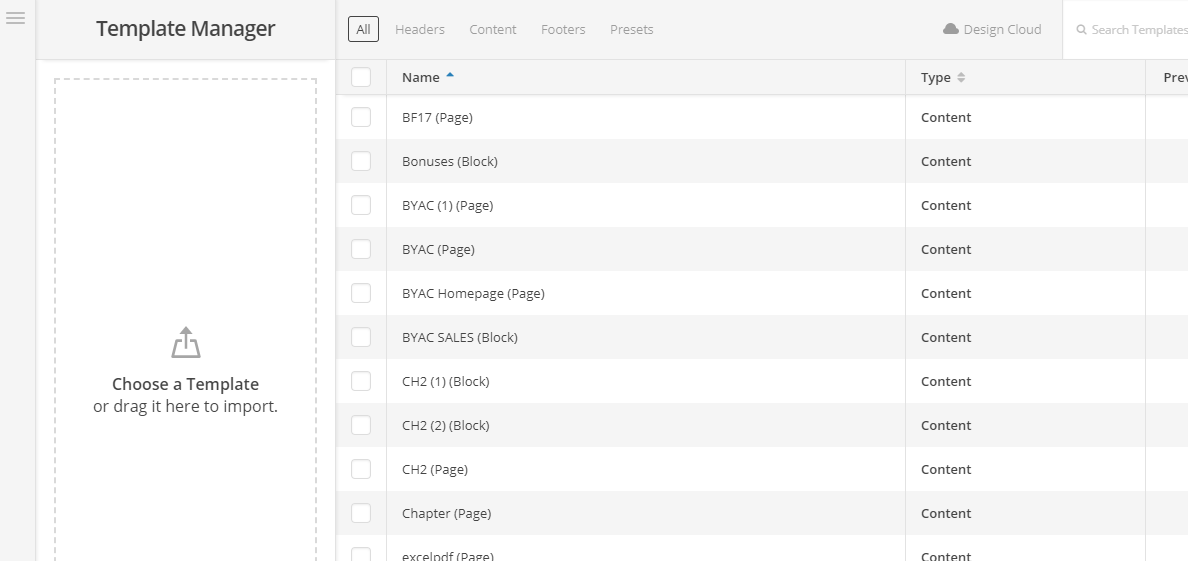This screenshot has height=561, width=1188.
Task: Click the search magnifier icon
Action: tap(1081, 30)
